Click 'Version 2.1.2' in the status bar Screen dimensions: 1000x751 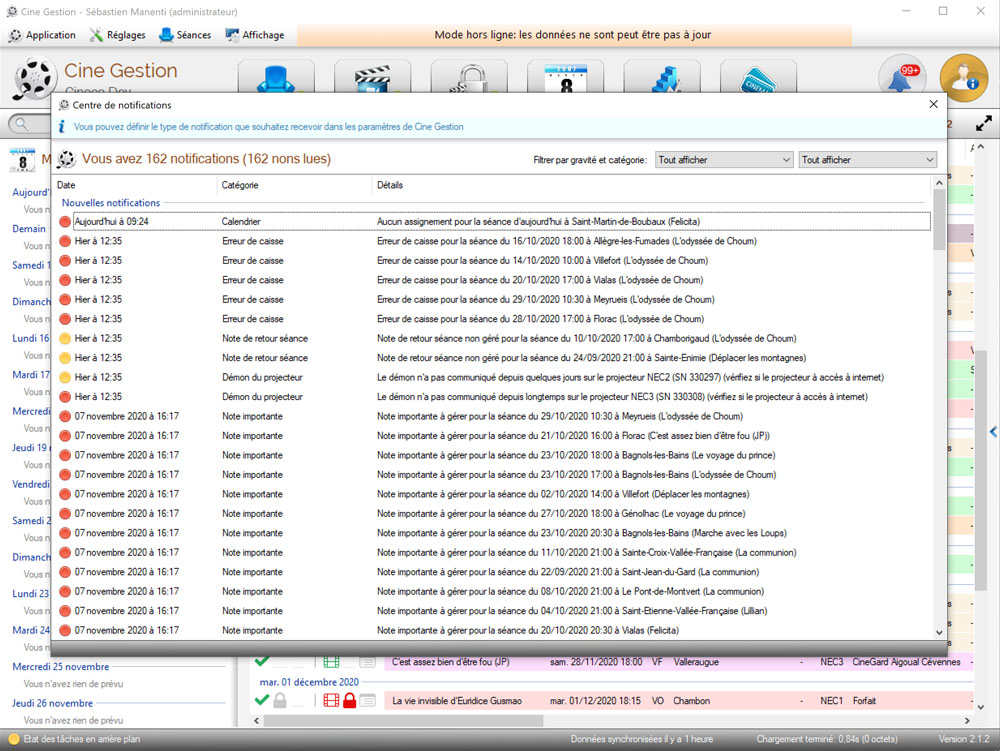click(964, 740)
